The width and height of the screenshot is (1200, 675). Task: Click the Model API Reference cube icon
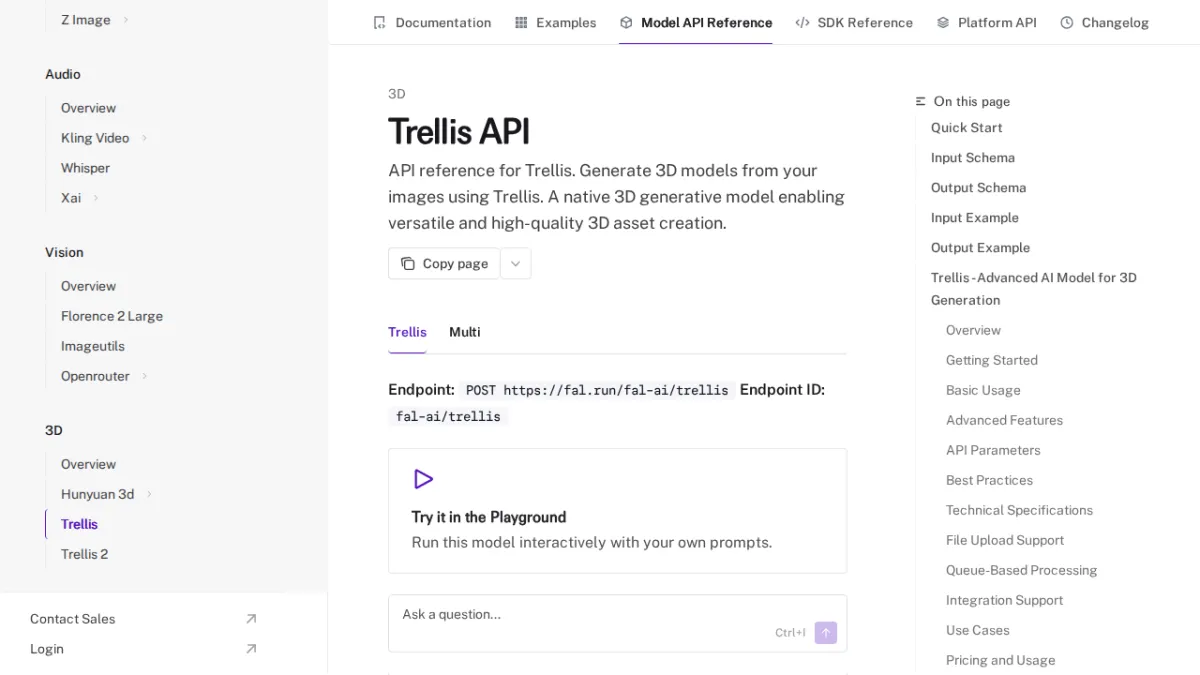point(626,22)
